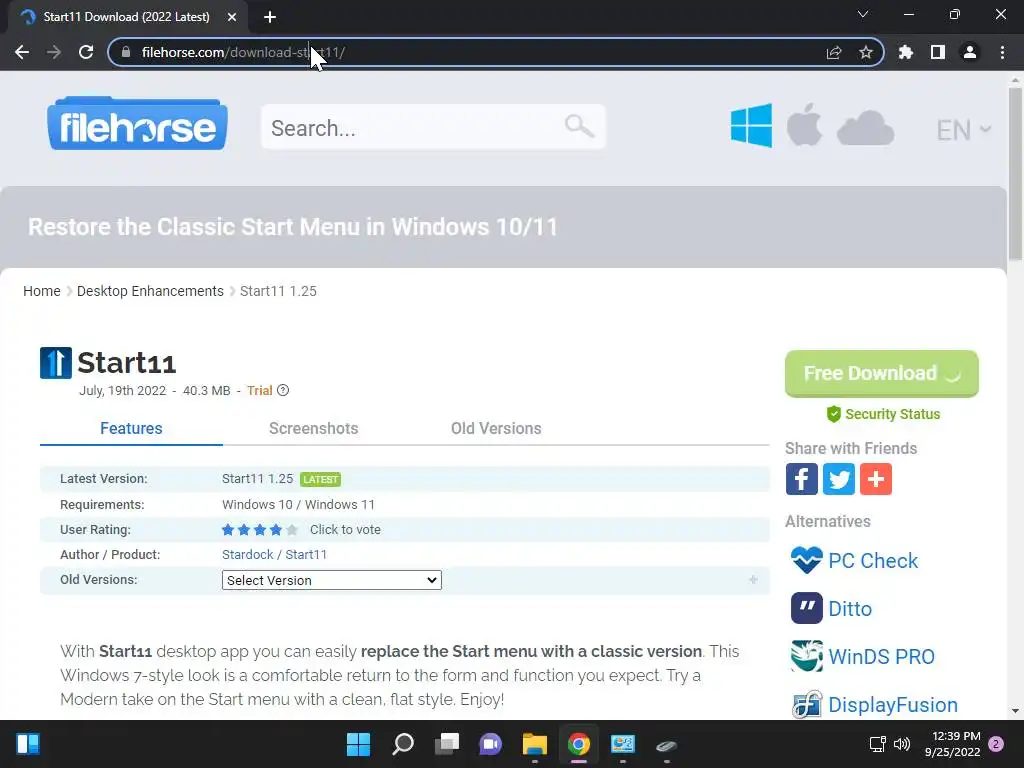Screen dimensions: 1024x768
Task: Click the FileHorse logo
Action: [x=137, y=123]
